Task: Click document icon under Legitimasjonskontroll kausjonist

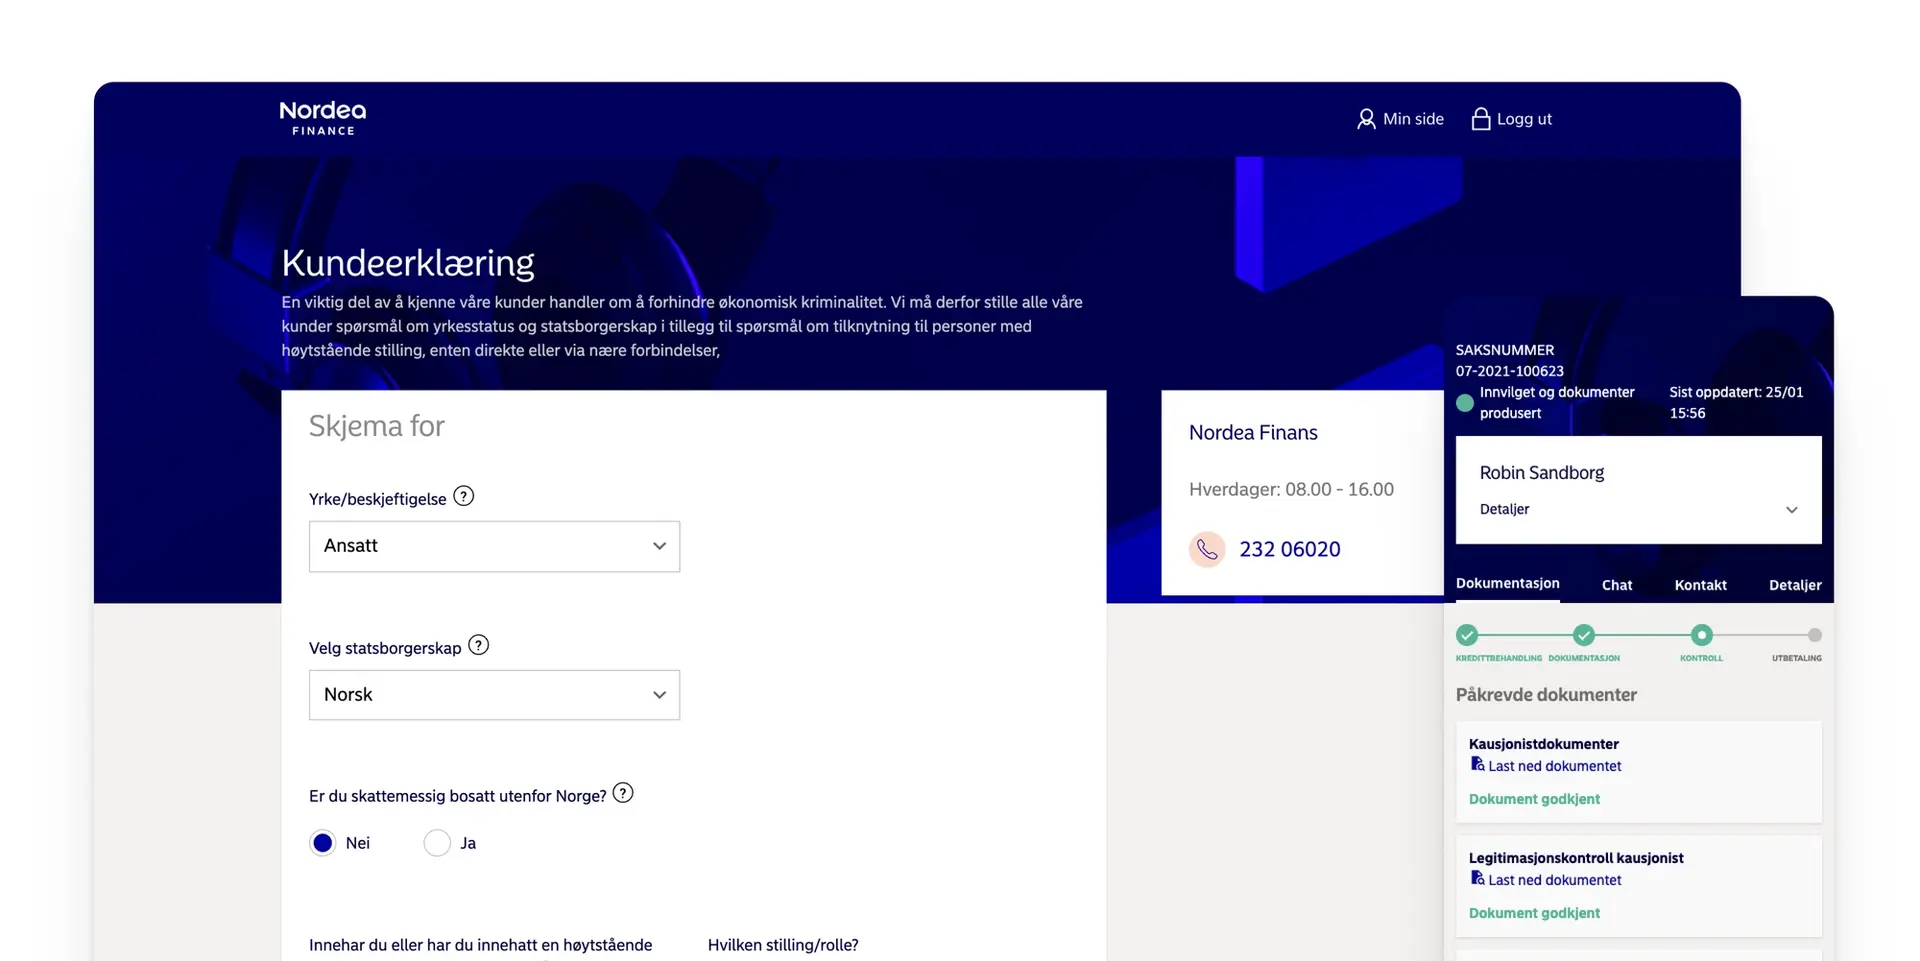Action: point(1477,878)
